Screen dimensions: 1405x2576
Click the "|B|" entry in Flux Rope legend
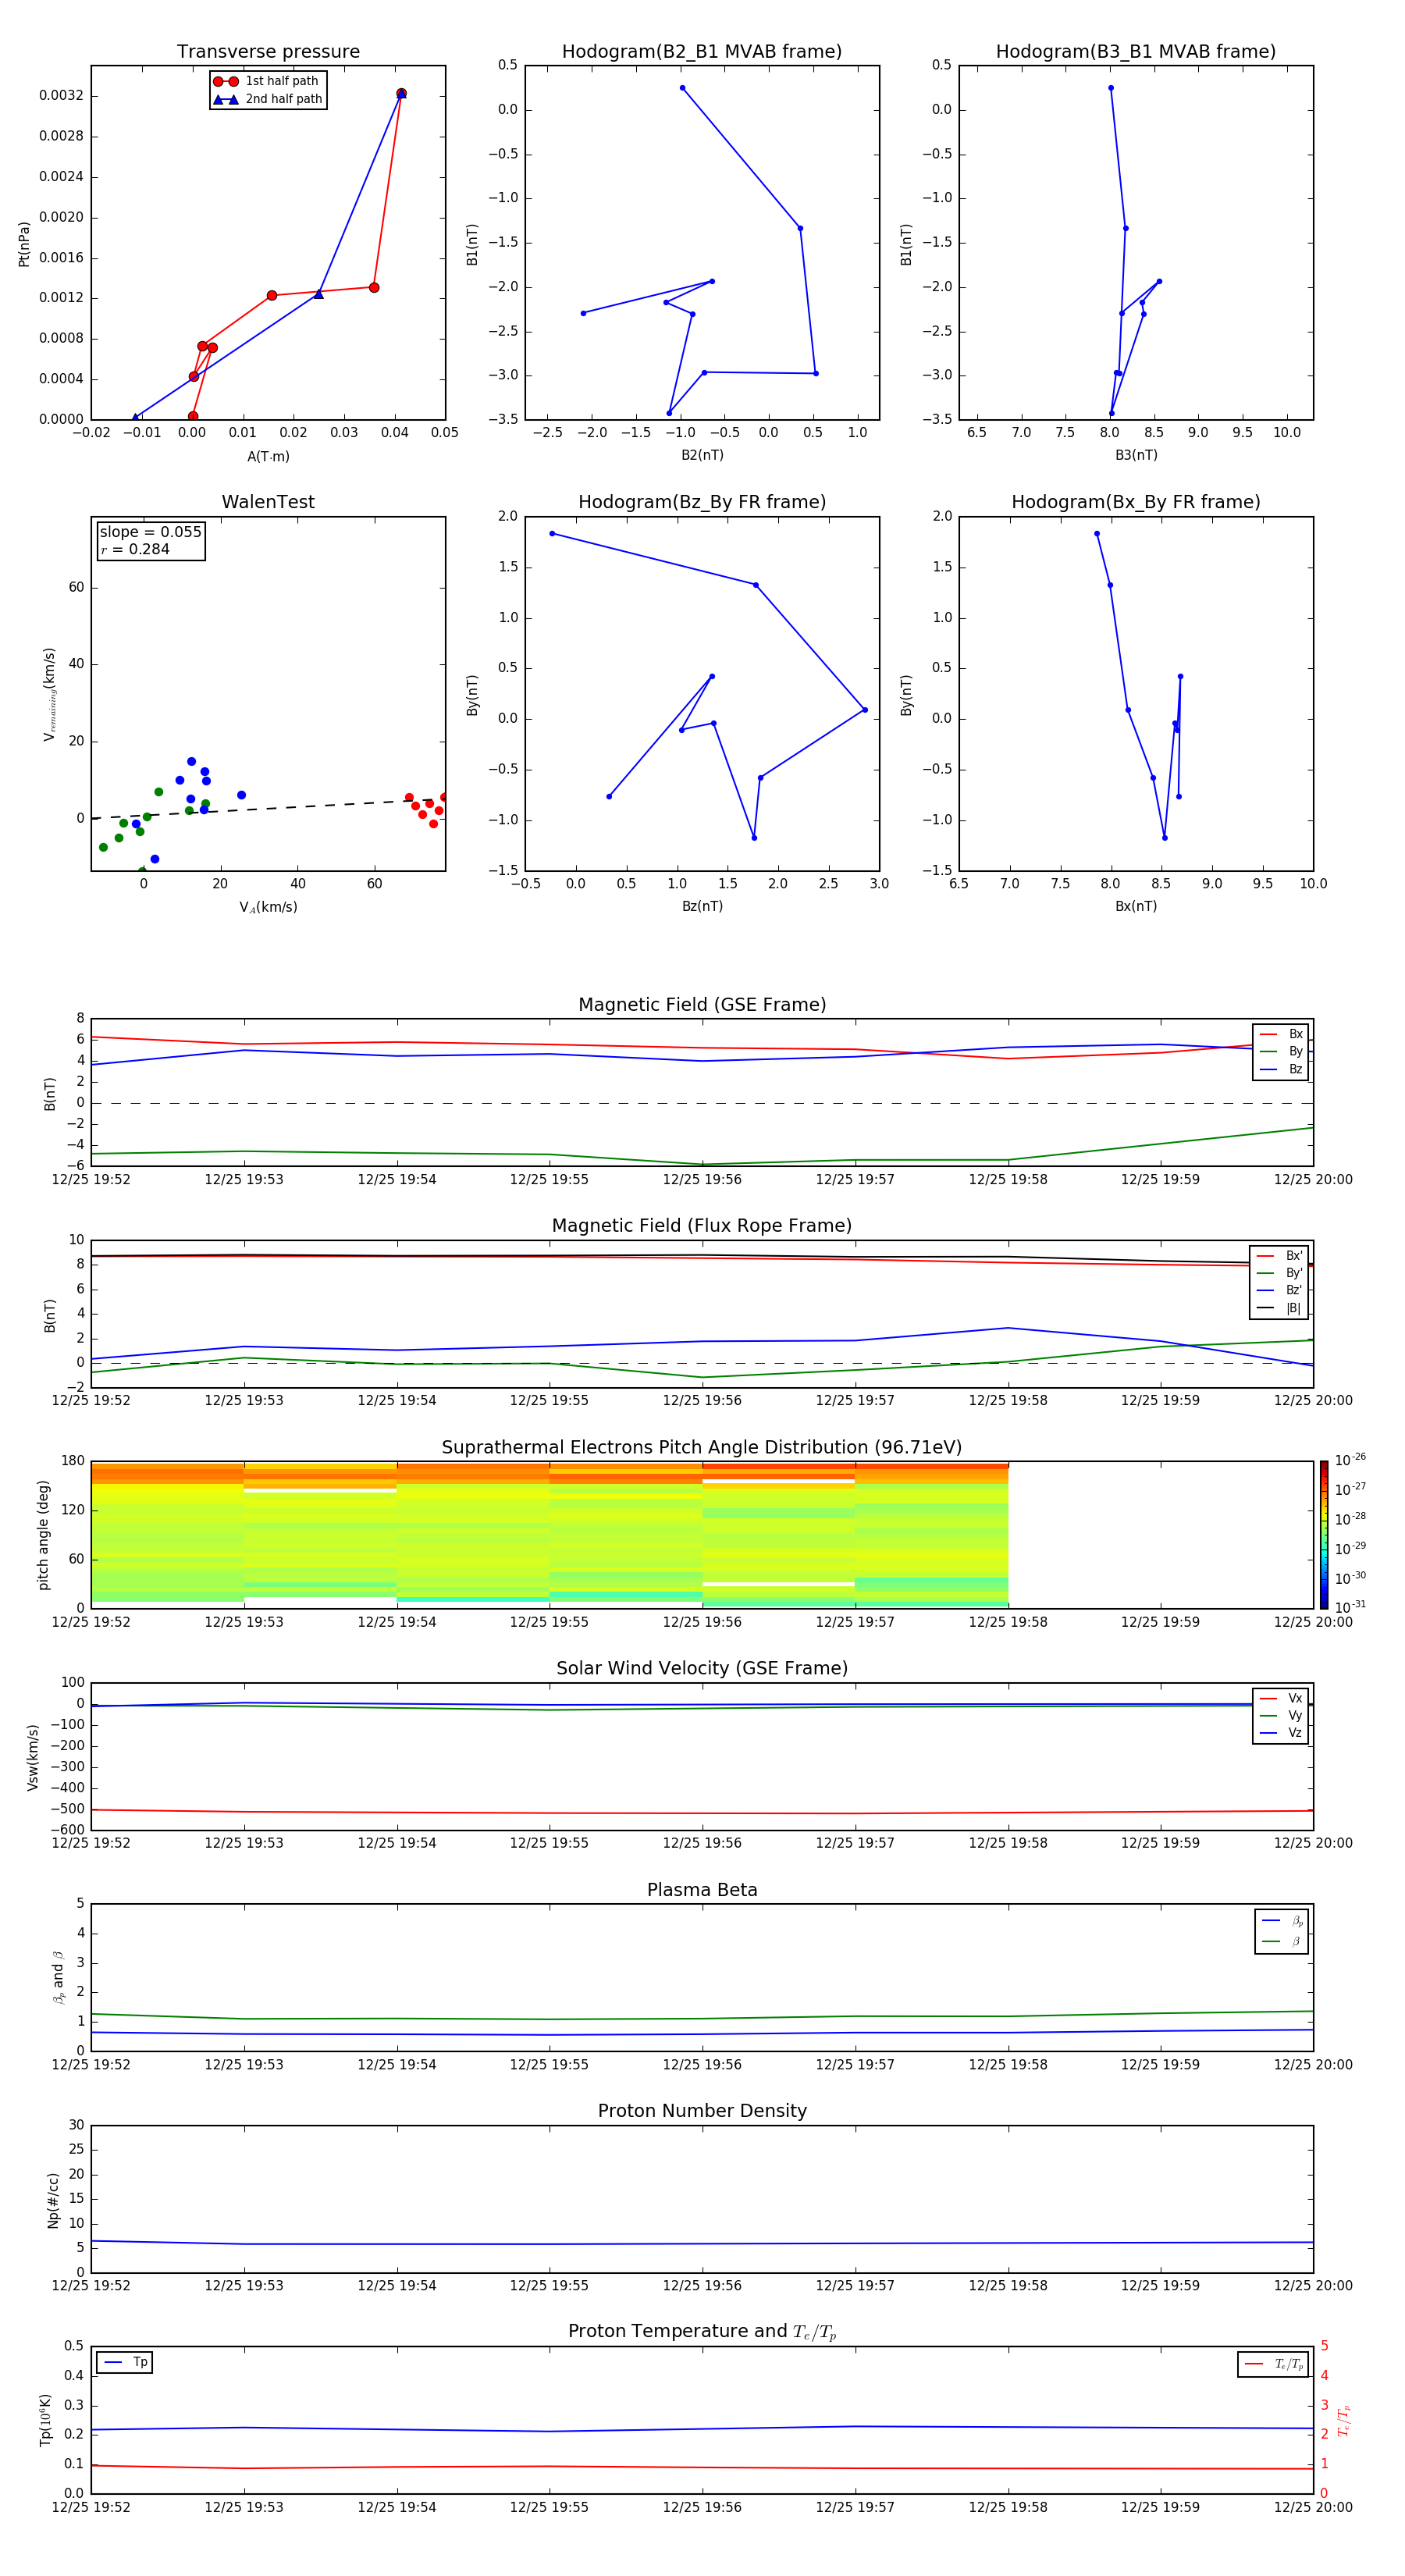coord(1280,1309)
